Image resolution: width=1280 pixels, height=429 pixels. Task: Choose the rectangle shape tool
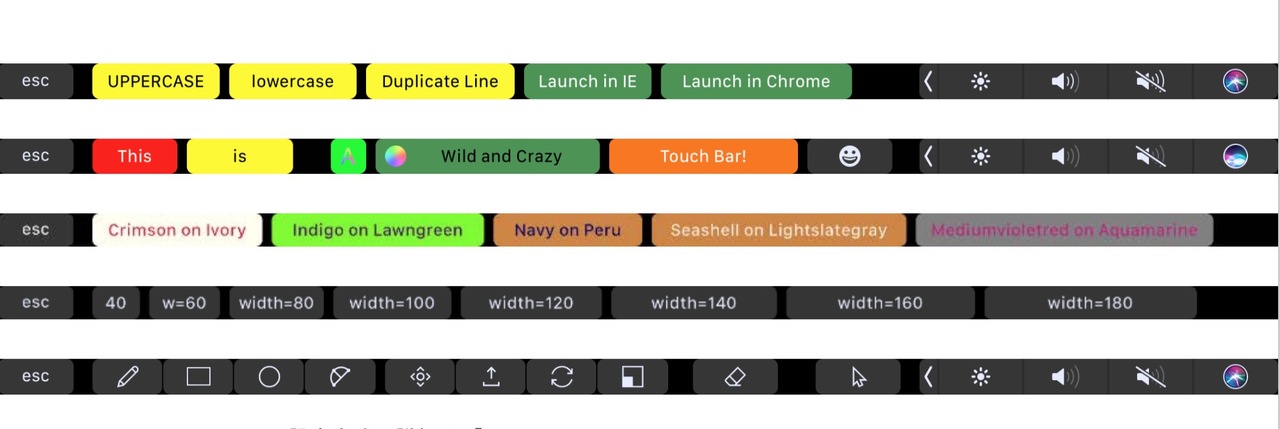coord(198,377)
